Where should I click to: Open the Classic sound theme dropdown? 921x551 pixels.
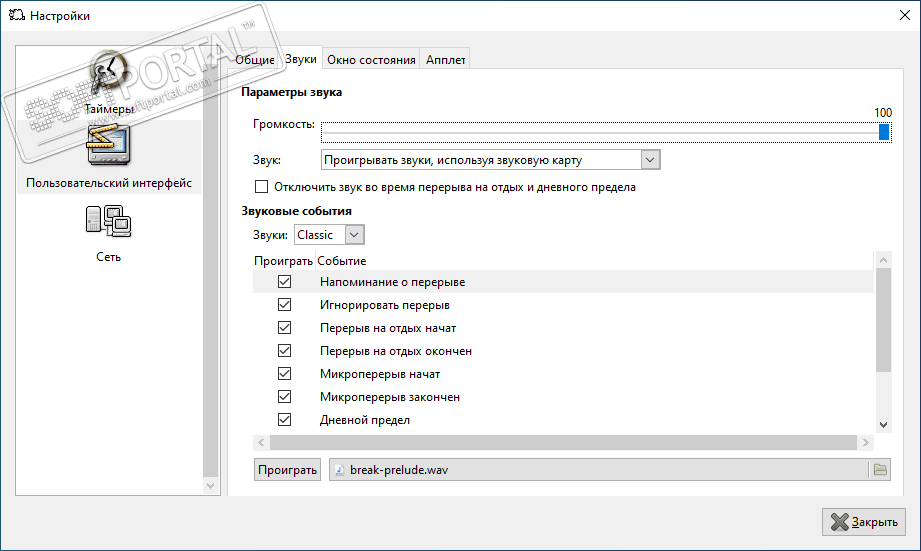pos(329,234)
